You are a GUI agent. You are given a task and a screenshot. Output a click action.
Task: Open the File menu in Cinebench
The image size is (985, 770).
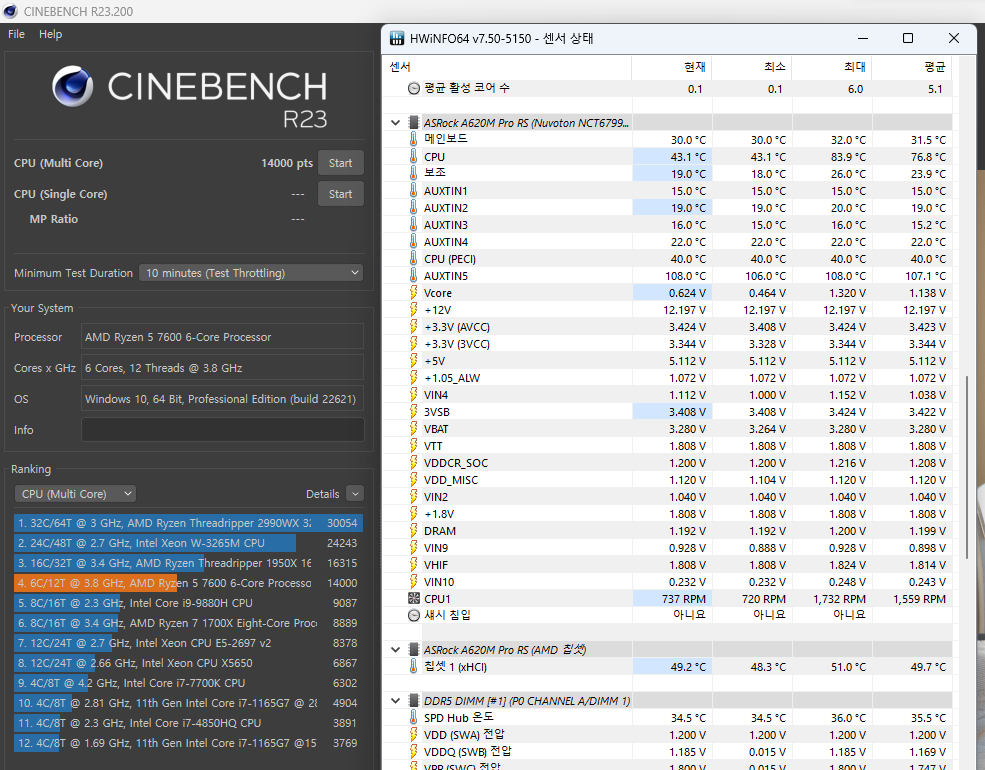point(16,34)
